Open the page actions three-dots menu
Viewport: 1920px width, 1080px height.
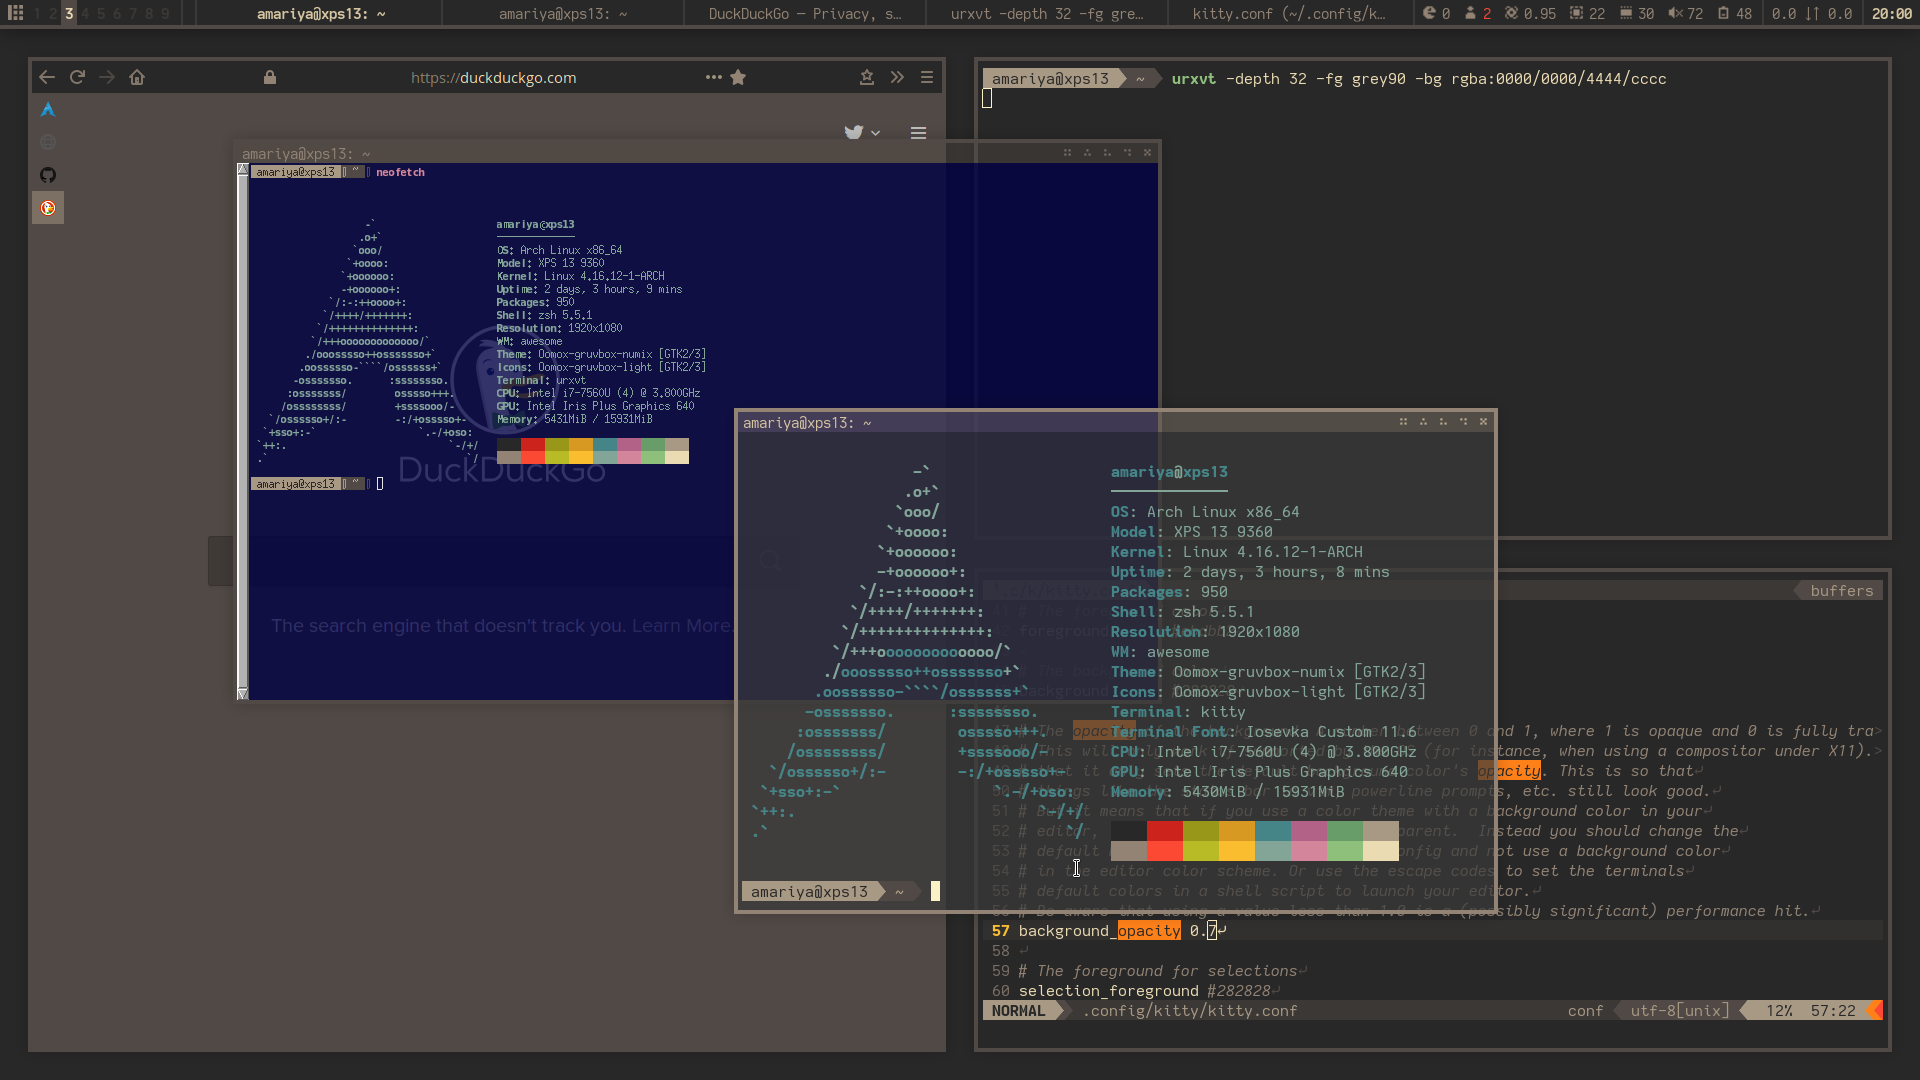click(x=713, y=77)
